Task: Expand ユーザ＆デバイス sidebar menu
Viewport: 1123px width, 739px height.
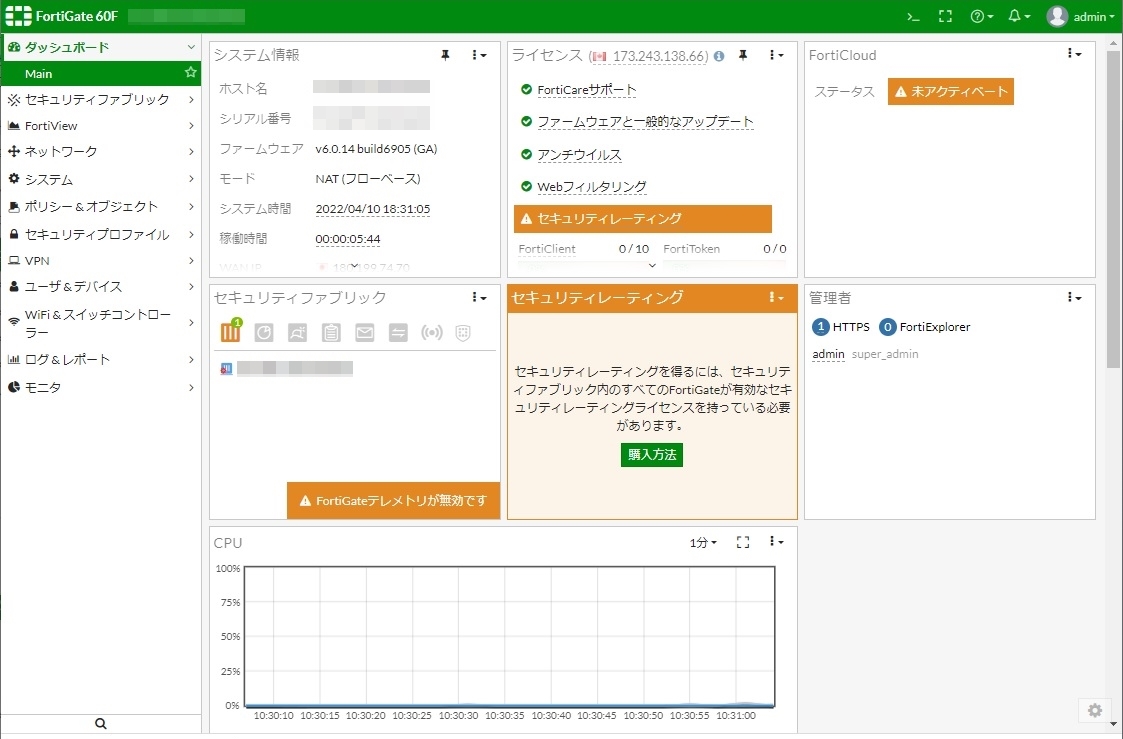Action: tap(100, 286)
